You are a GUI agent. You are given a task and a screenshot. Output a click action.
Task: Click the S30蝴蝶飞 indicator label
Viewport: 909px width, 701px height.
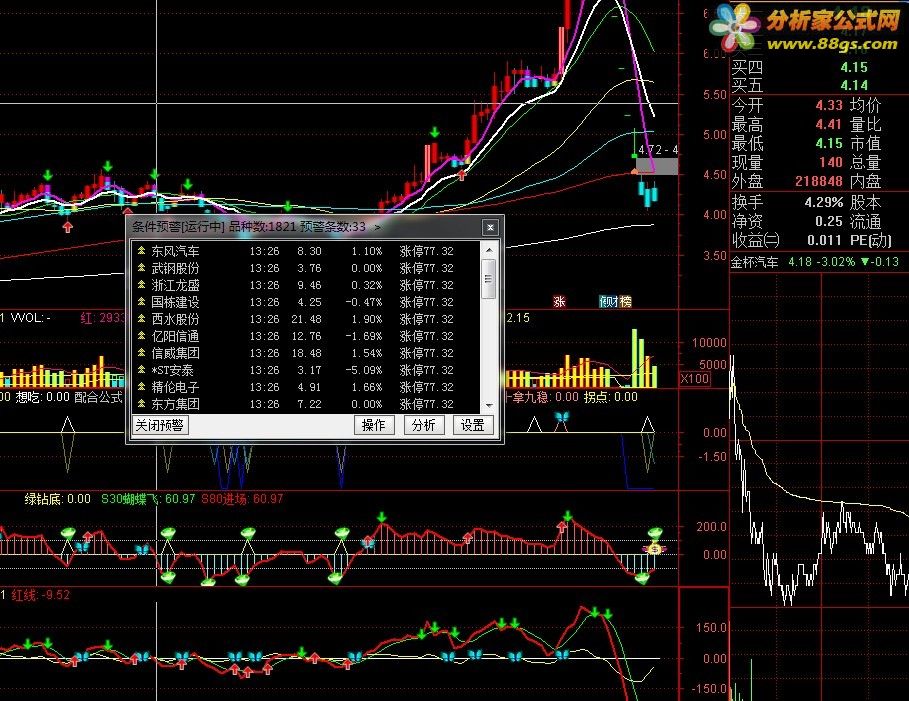(x=148, y=499)
